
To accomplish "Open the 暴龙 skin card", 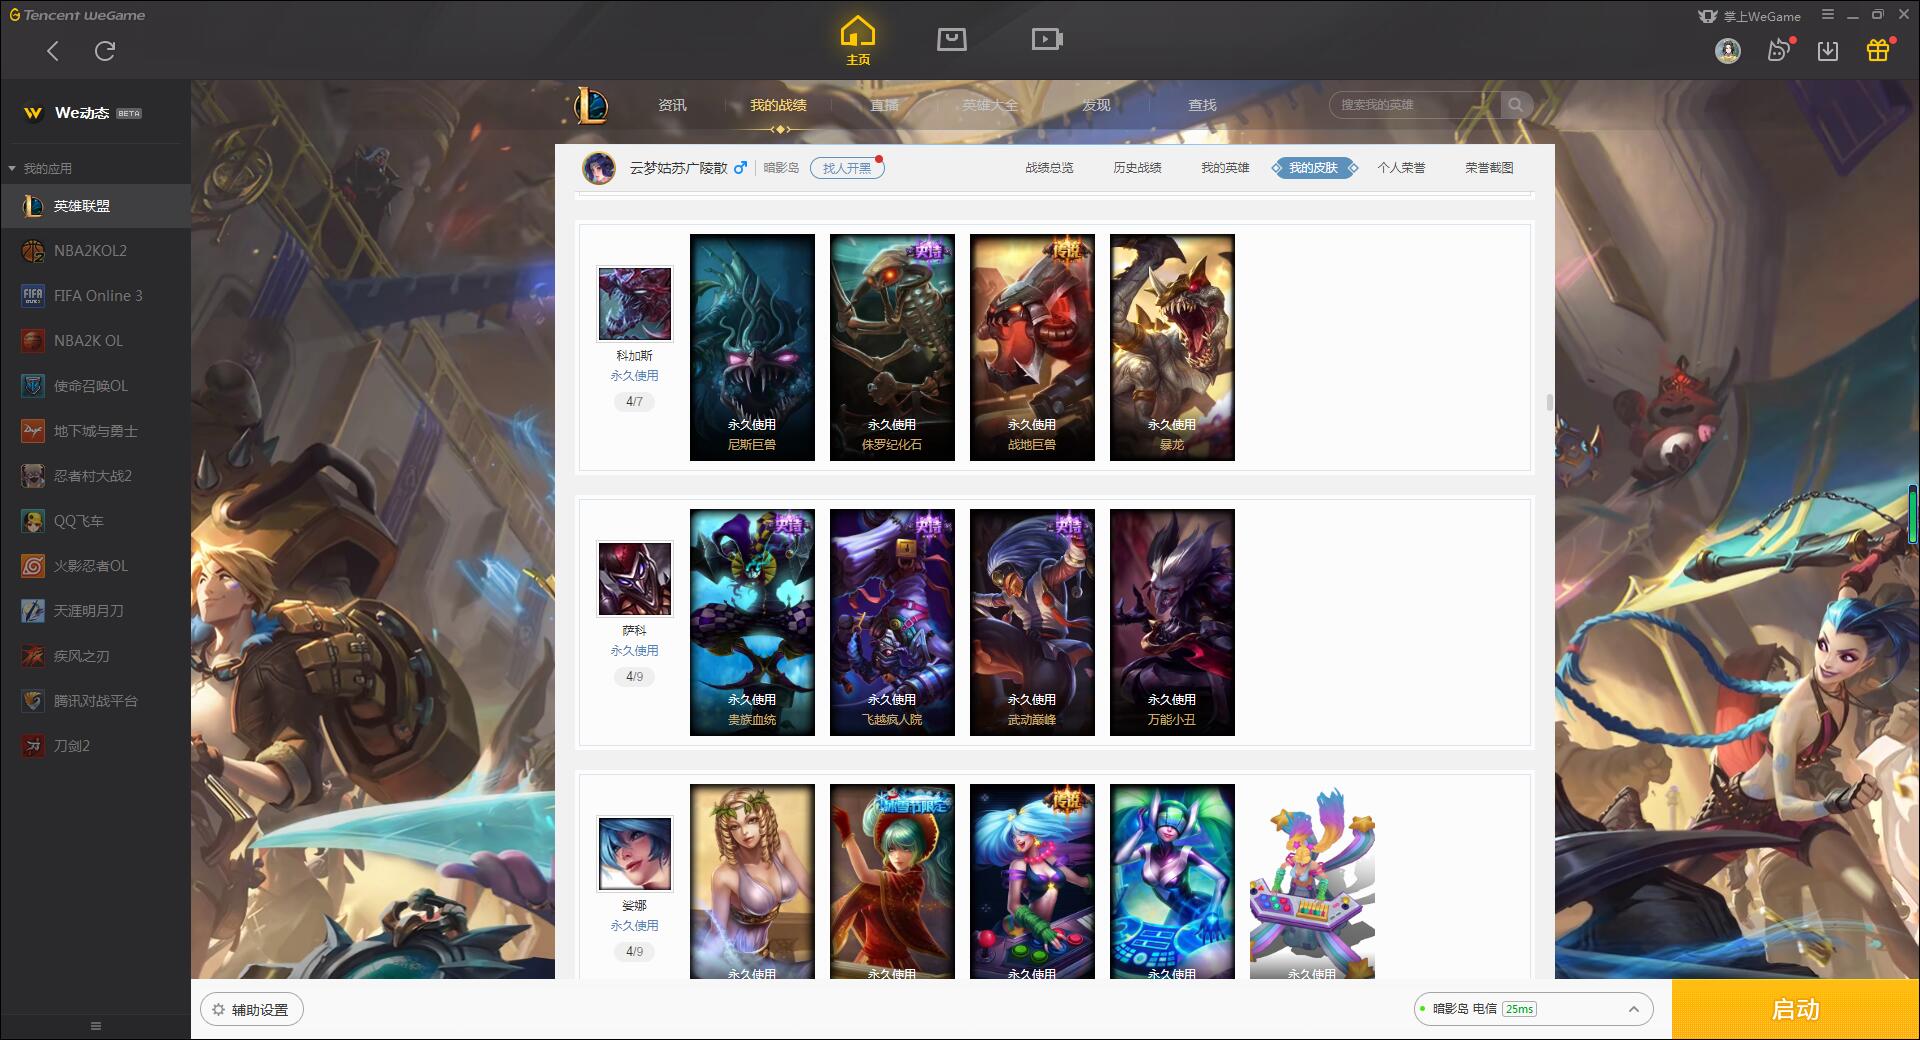I will [x=1172, y=347].
